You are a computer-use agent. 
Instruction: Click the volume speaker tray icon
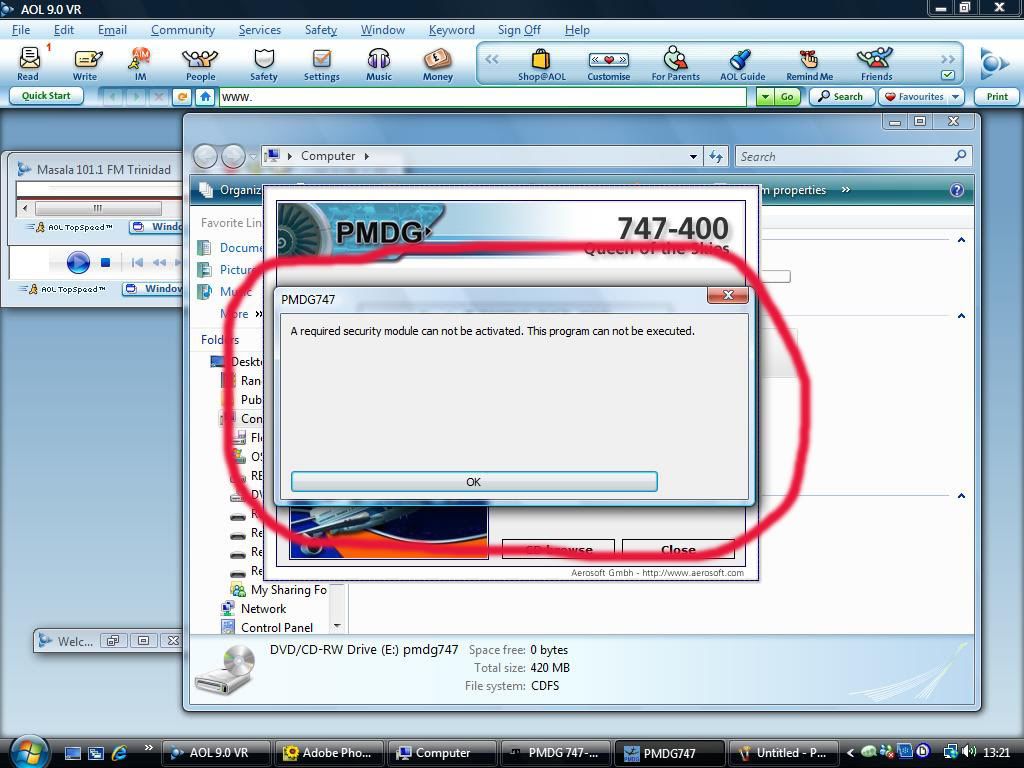[x=969, y=752]
